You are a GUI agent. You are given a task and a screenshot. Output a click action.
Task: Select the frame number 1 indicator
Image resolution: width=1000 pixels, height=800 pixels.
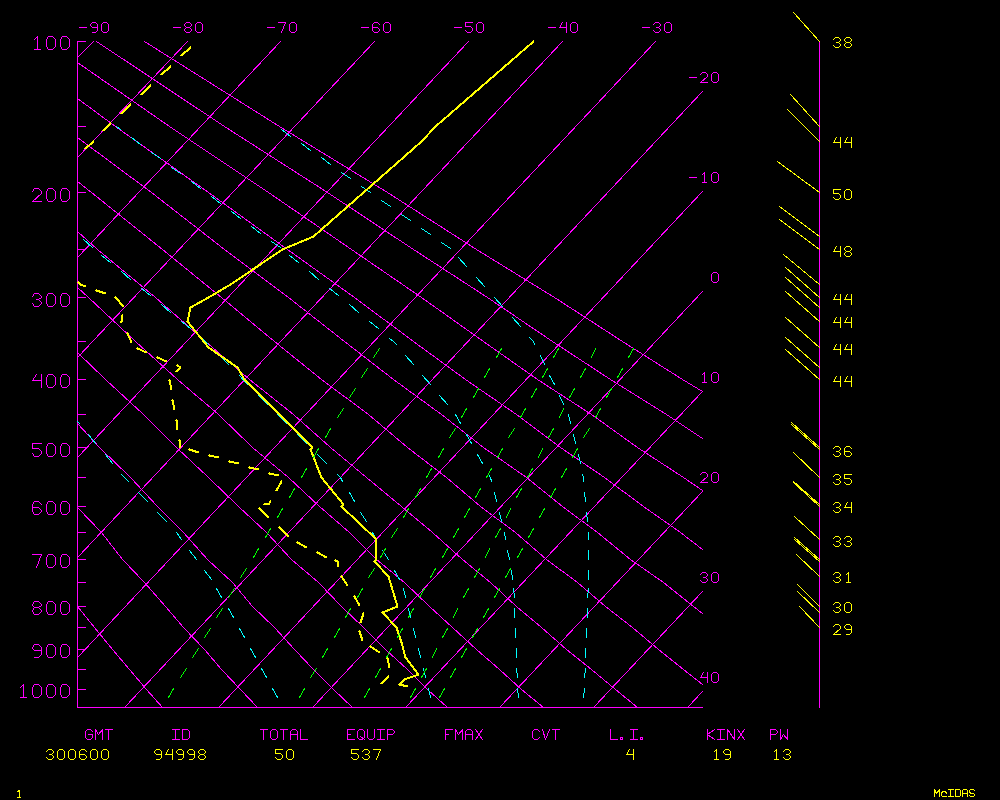pos(18,793)
